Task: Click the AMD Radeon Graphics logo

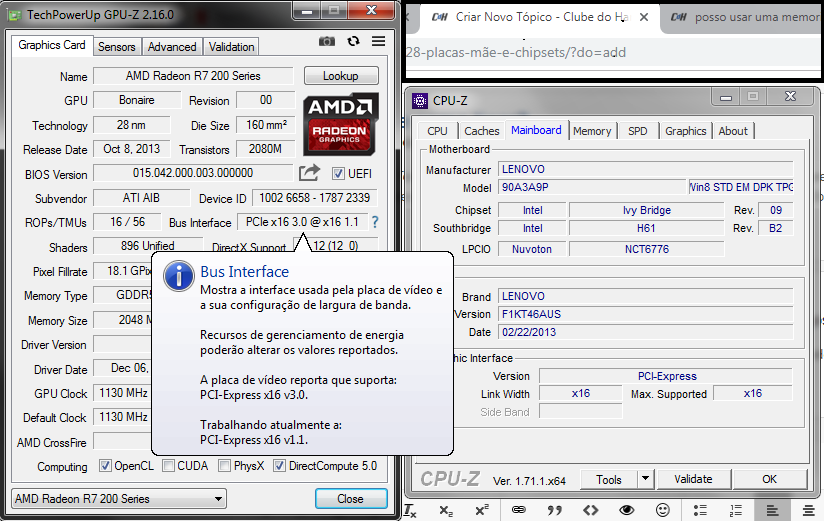Action: [341, 125]
